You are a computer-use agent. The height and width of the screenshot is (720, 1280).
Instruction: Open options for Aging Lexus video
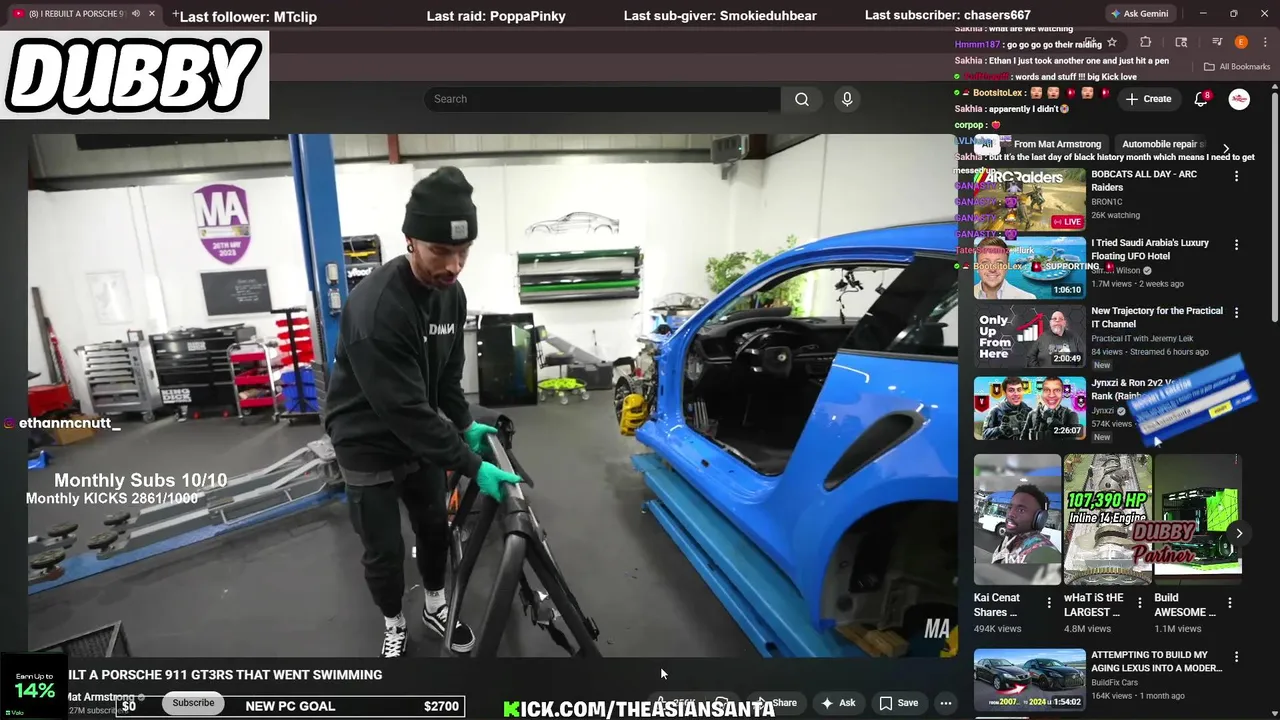(x=1236, y=656)
